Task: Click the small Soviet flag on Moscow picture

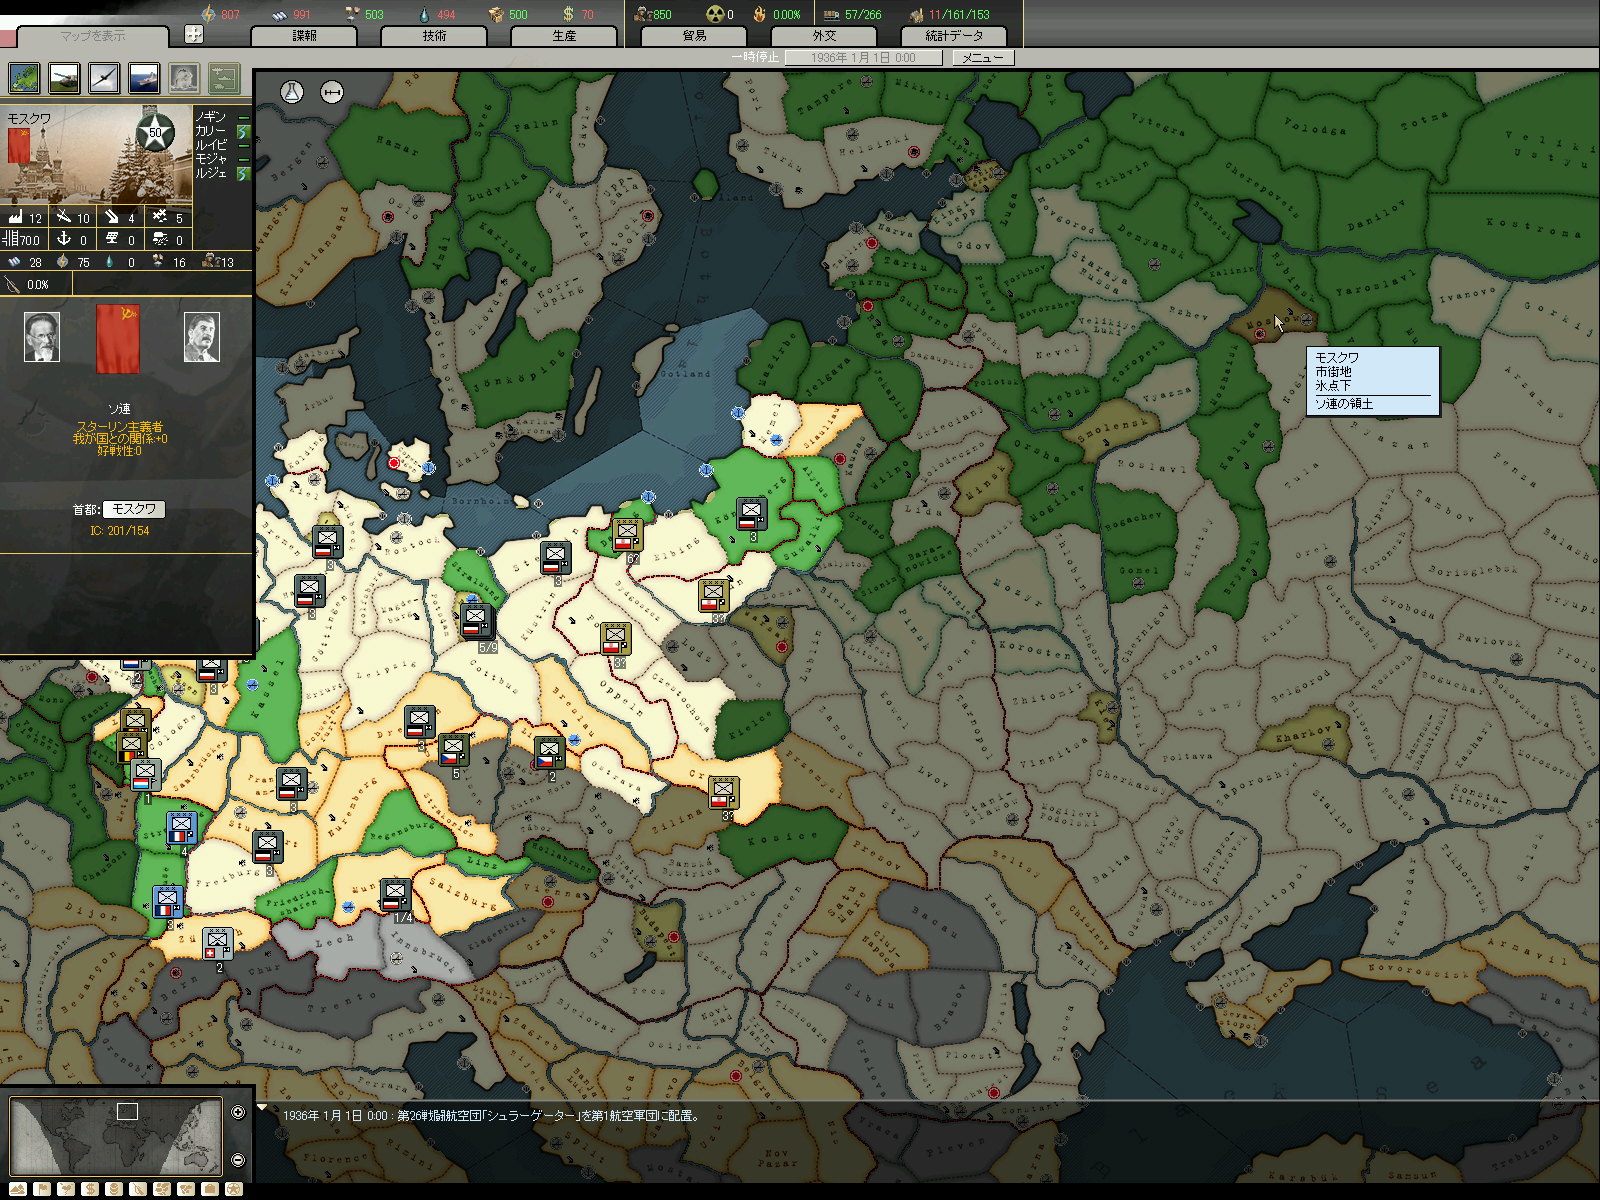Action: pos(19,145)
